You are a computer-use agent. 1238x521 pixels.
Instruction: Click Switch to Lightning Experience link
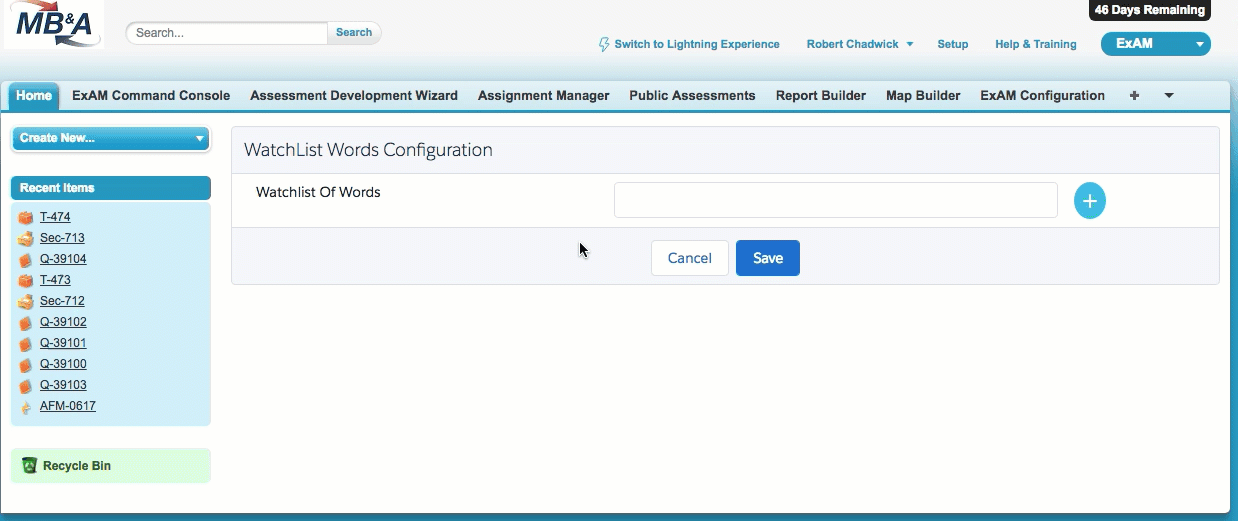(x=697, y=44)
